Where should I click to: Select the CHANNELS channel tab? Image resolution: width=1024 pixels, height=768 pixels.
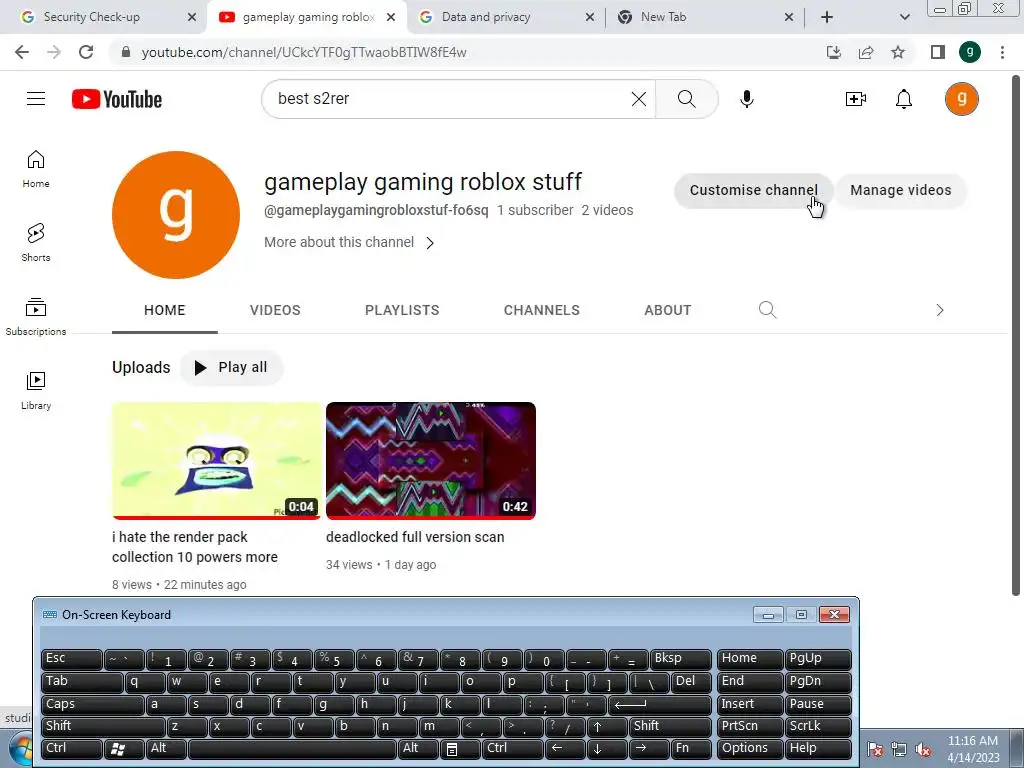pyautogui.click(x=541, y=310)
